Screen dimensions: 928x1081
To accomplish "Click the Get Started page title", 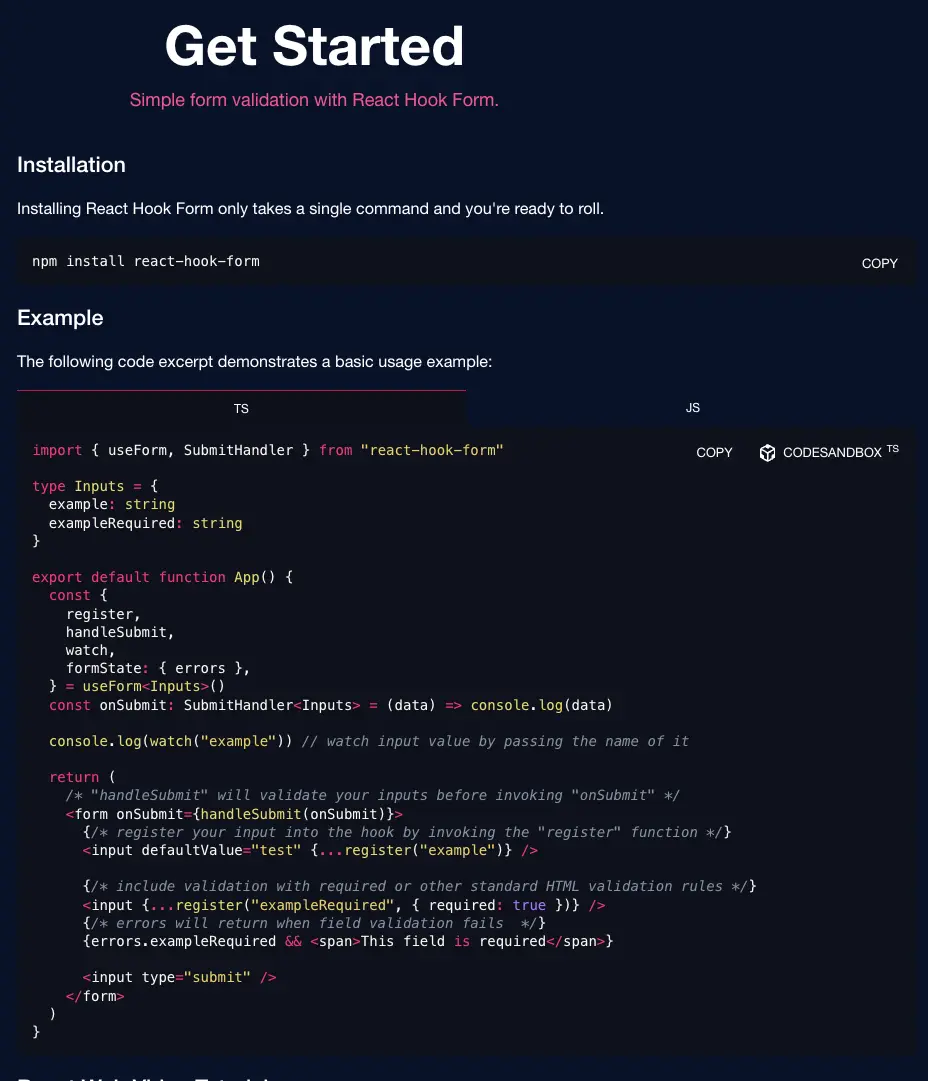I will coord(314,45).
